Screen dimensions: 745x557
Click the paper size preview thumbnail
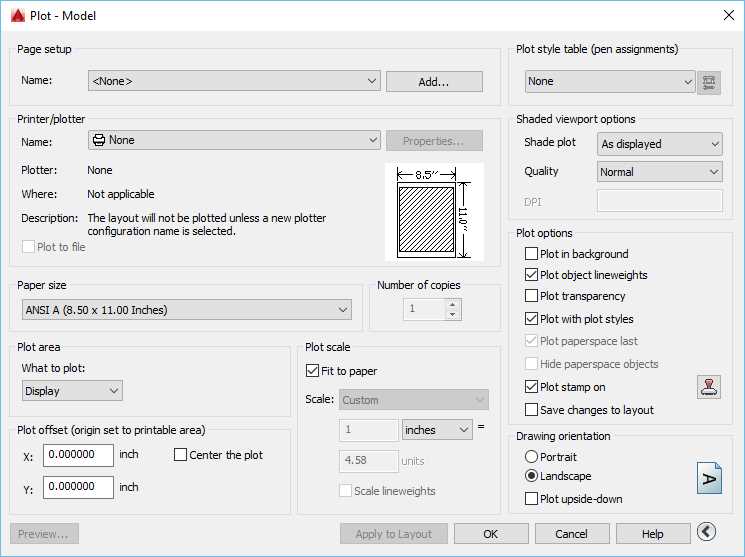click(434, 212)
